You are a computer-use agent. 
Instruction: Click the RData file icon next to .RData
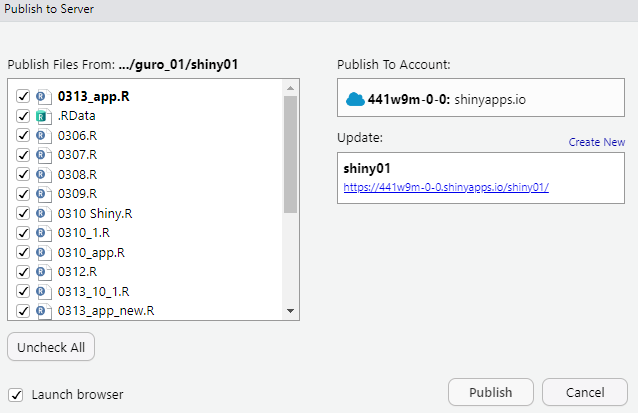coord(44,116)
